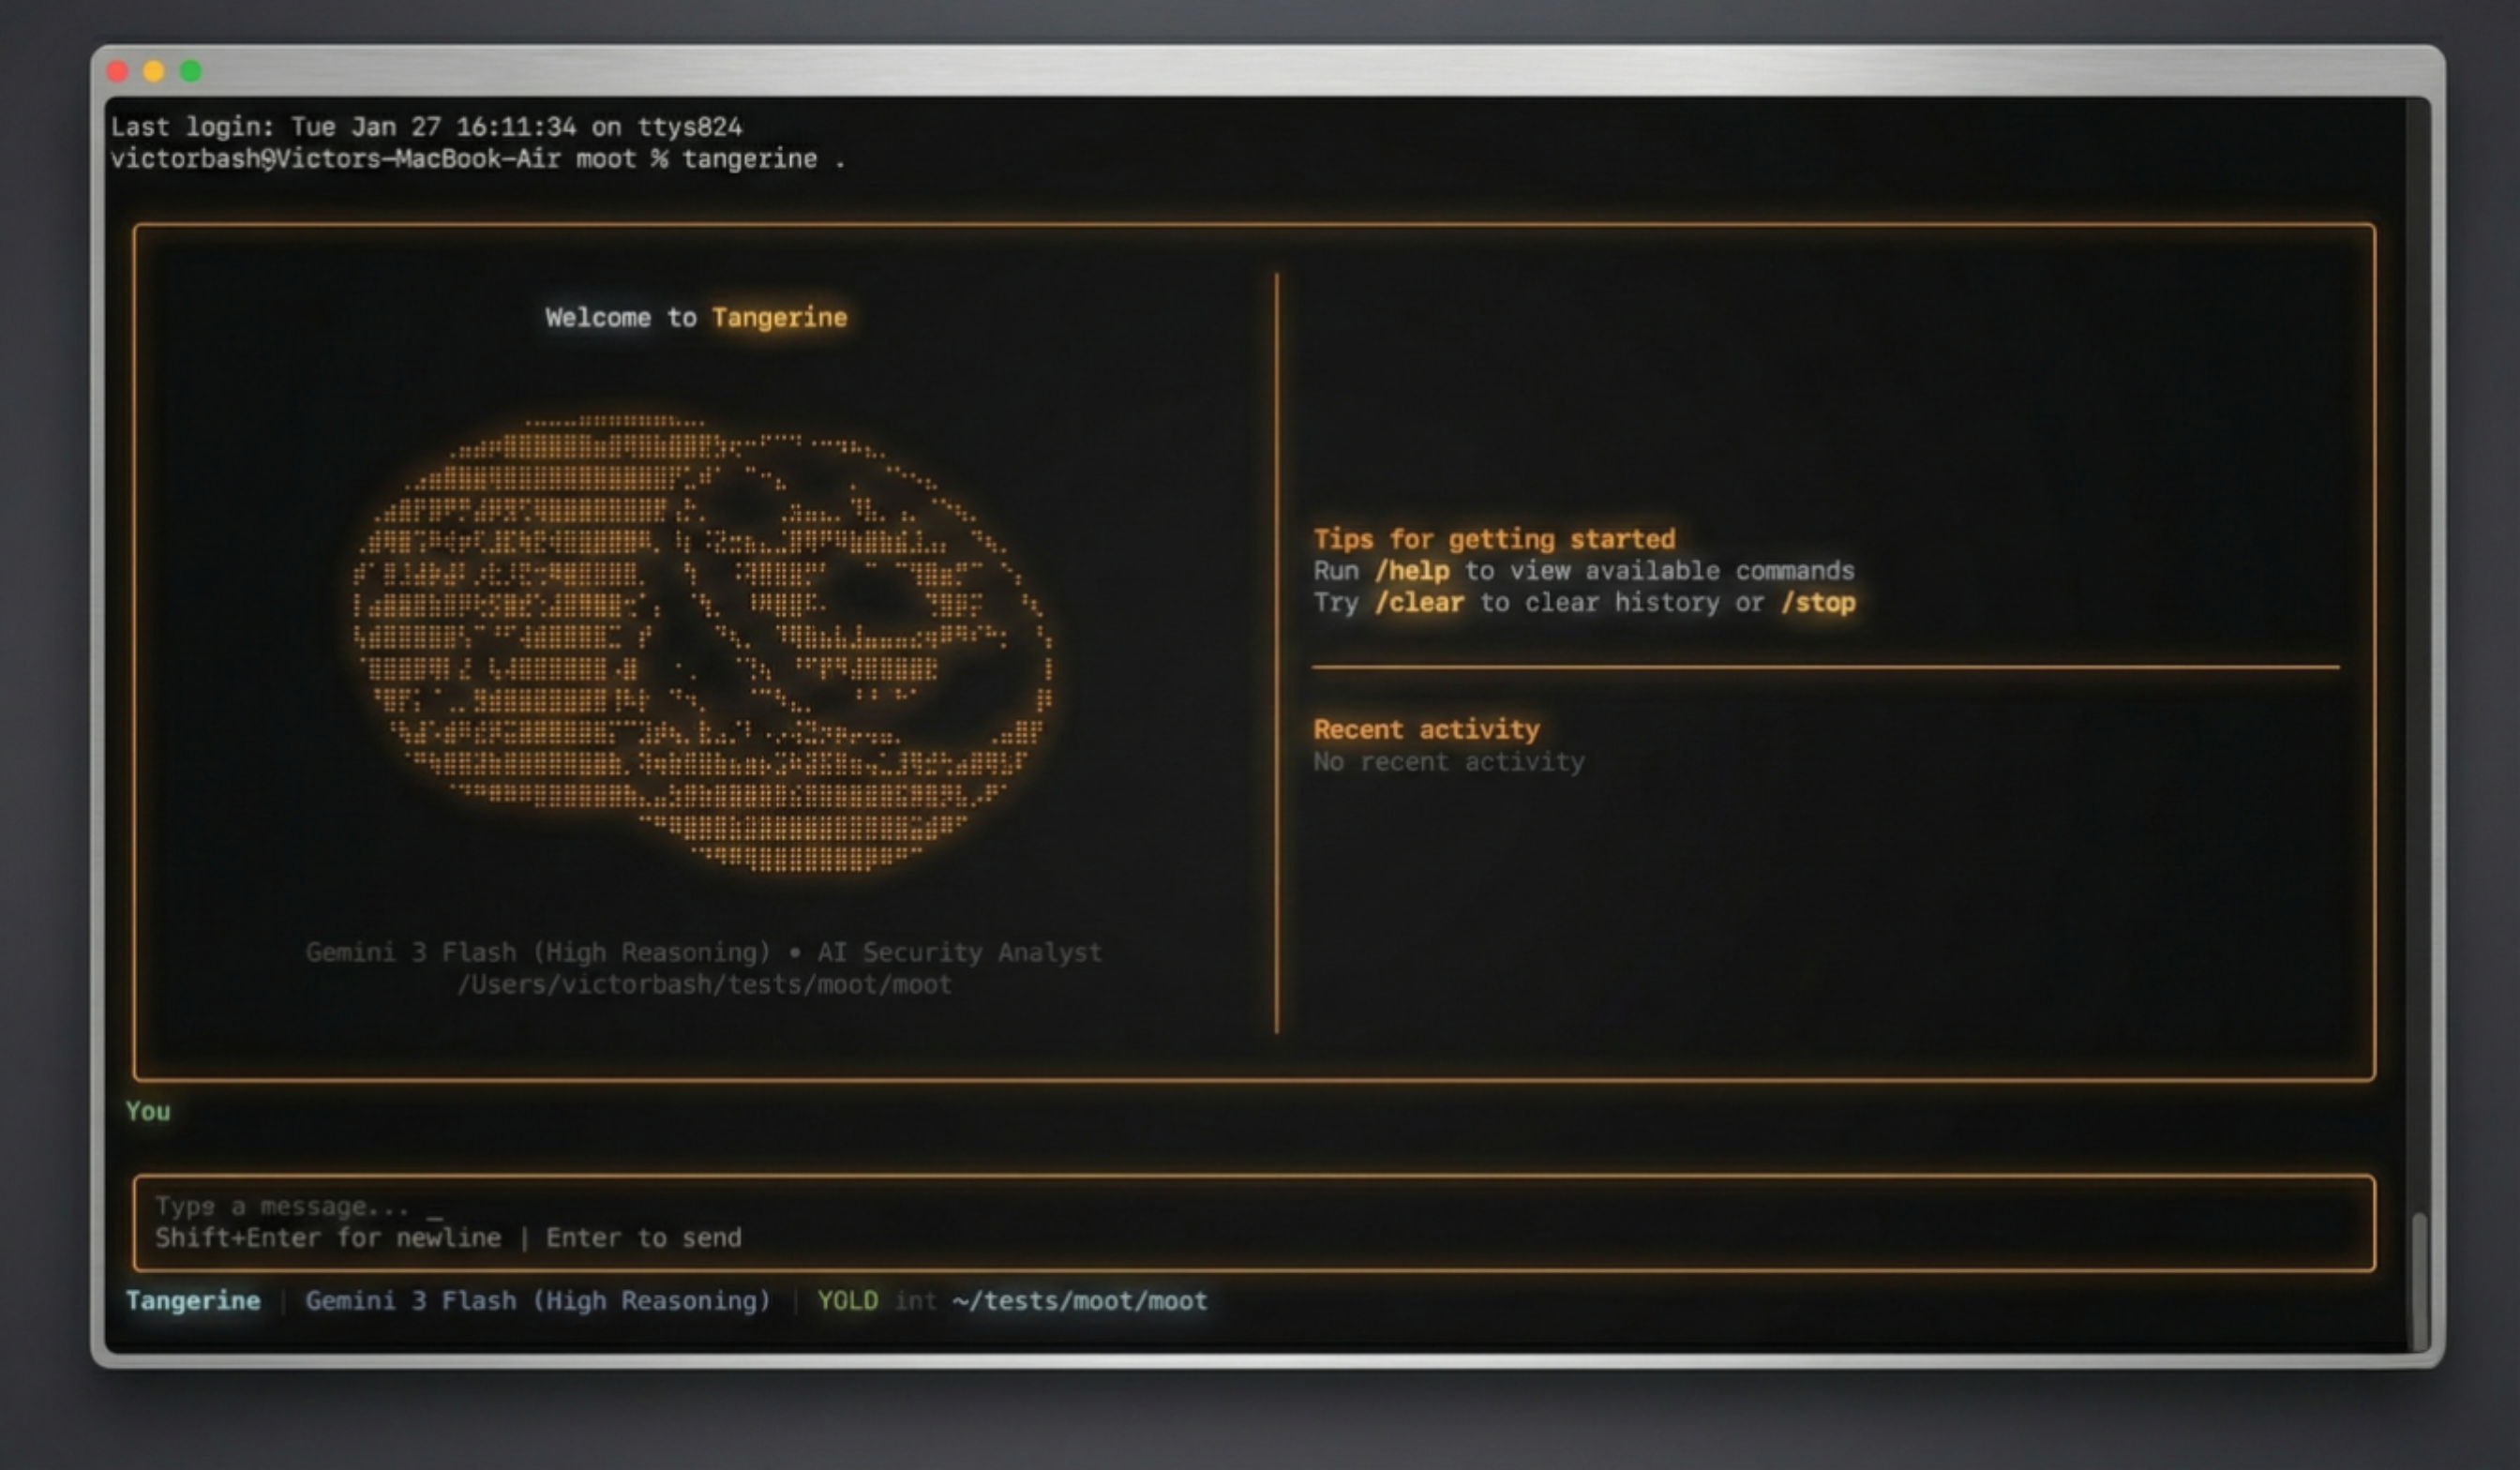Click the "Welcome to Tangerine" title
Image resolution: width=2520 pixels, height=1470 pixels.
(696, 318)
